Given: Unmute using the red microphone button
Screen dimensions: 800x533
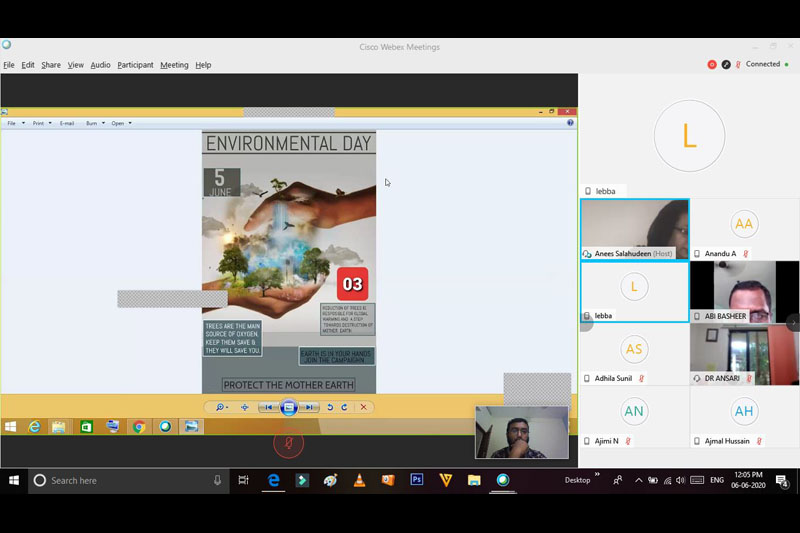Looking at the screenshot, I should coord(288,443).
